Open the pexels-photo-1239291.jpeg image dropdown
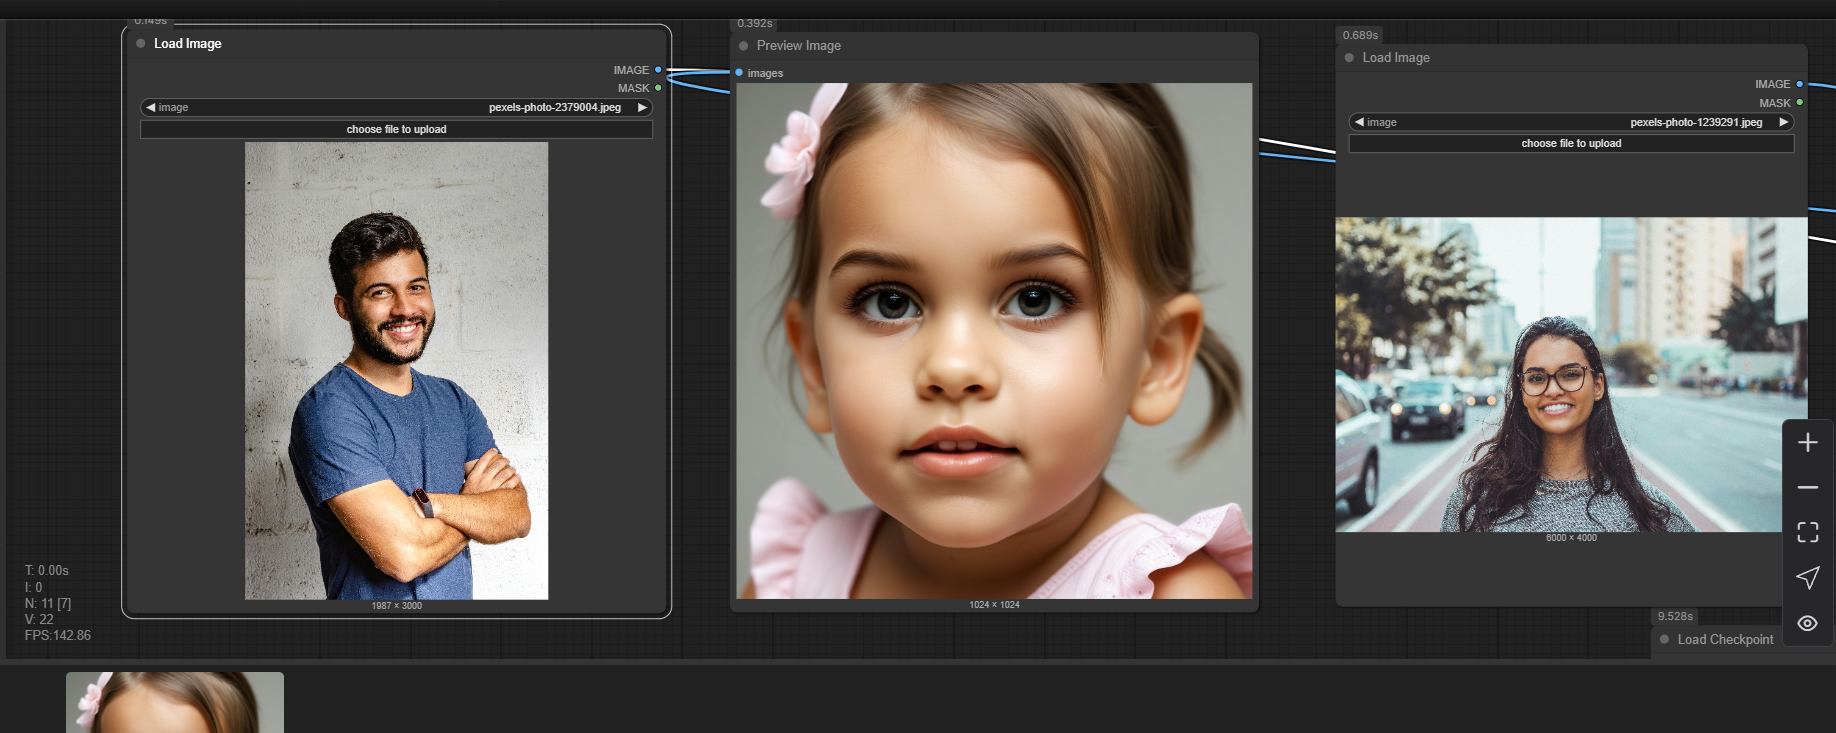This screenshot has height=733, width=1836. tap(1571, 122)
